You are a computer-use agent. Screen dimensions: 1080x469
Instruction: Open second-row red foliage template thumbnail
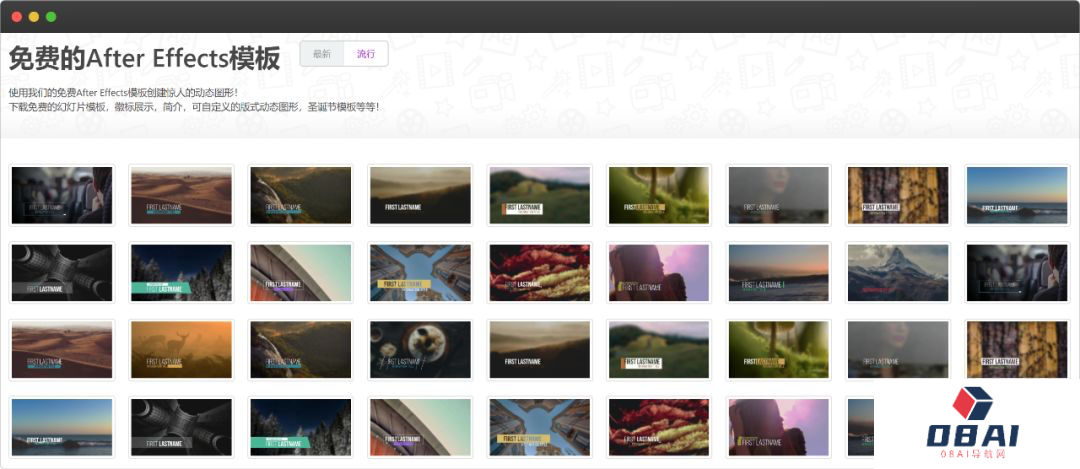tap(540, 273)
